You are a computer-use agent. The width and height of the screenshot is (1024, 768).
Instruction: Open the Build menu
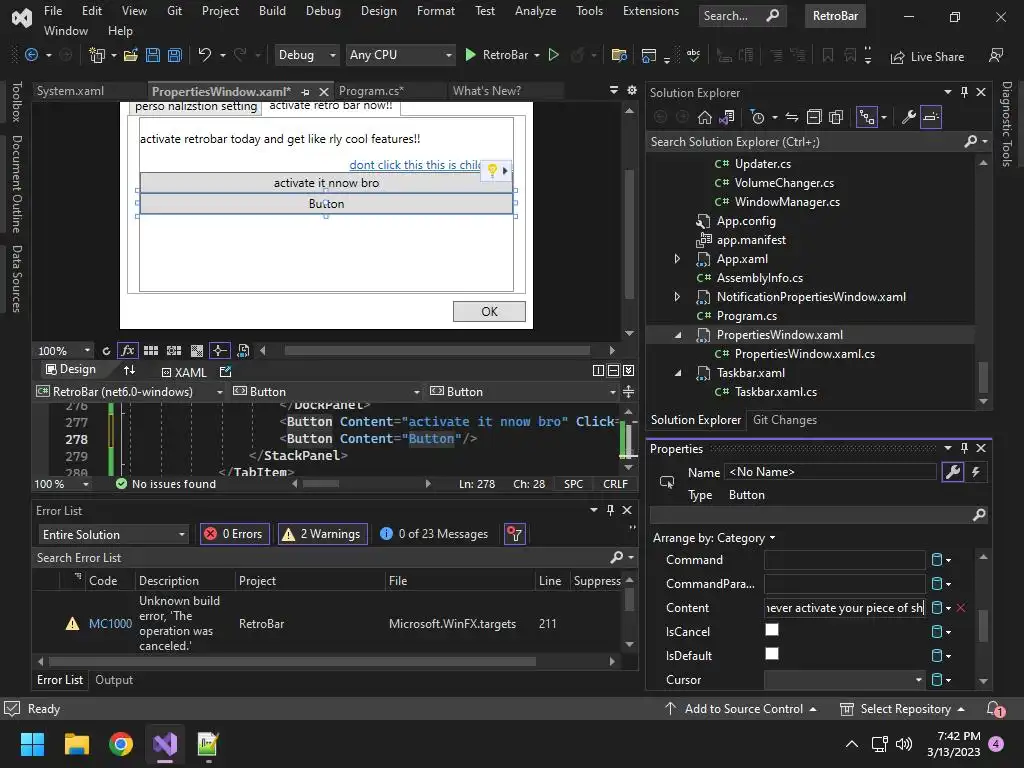[x=272, y=11]
